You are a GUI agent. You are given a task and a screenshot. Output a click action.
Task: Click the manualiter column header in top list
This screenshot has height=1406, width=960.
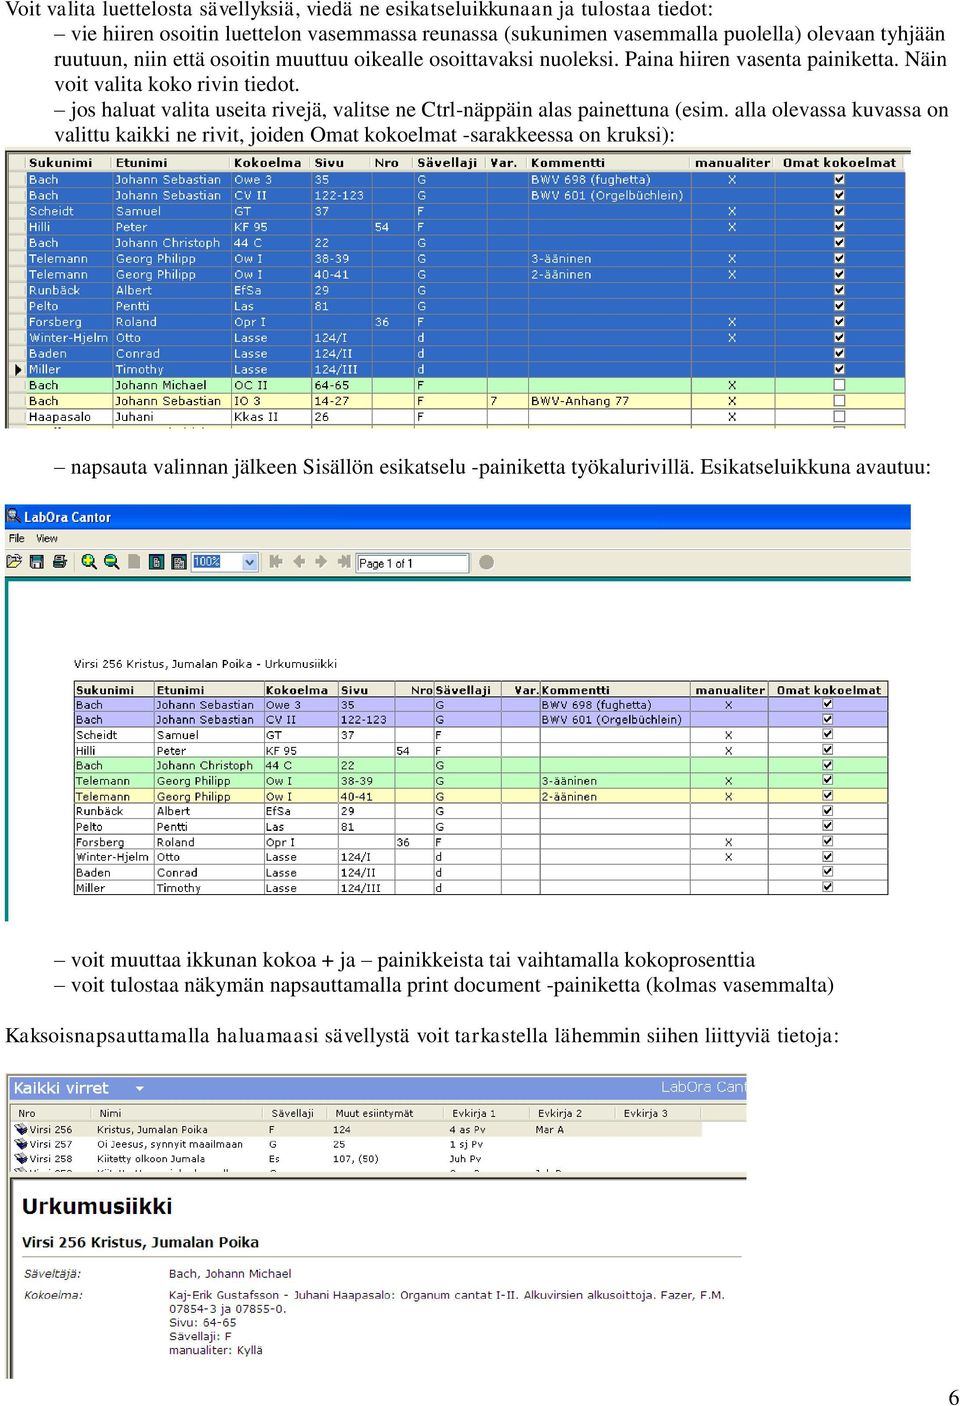coord(733,162)
